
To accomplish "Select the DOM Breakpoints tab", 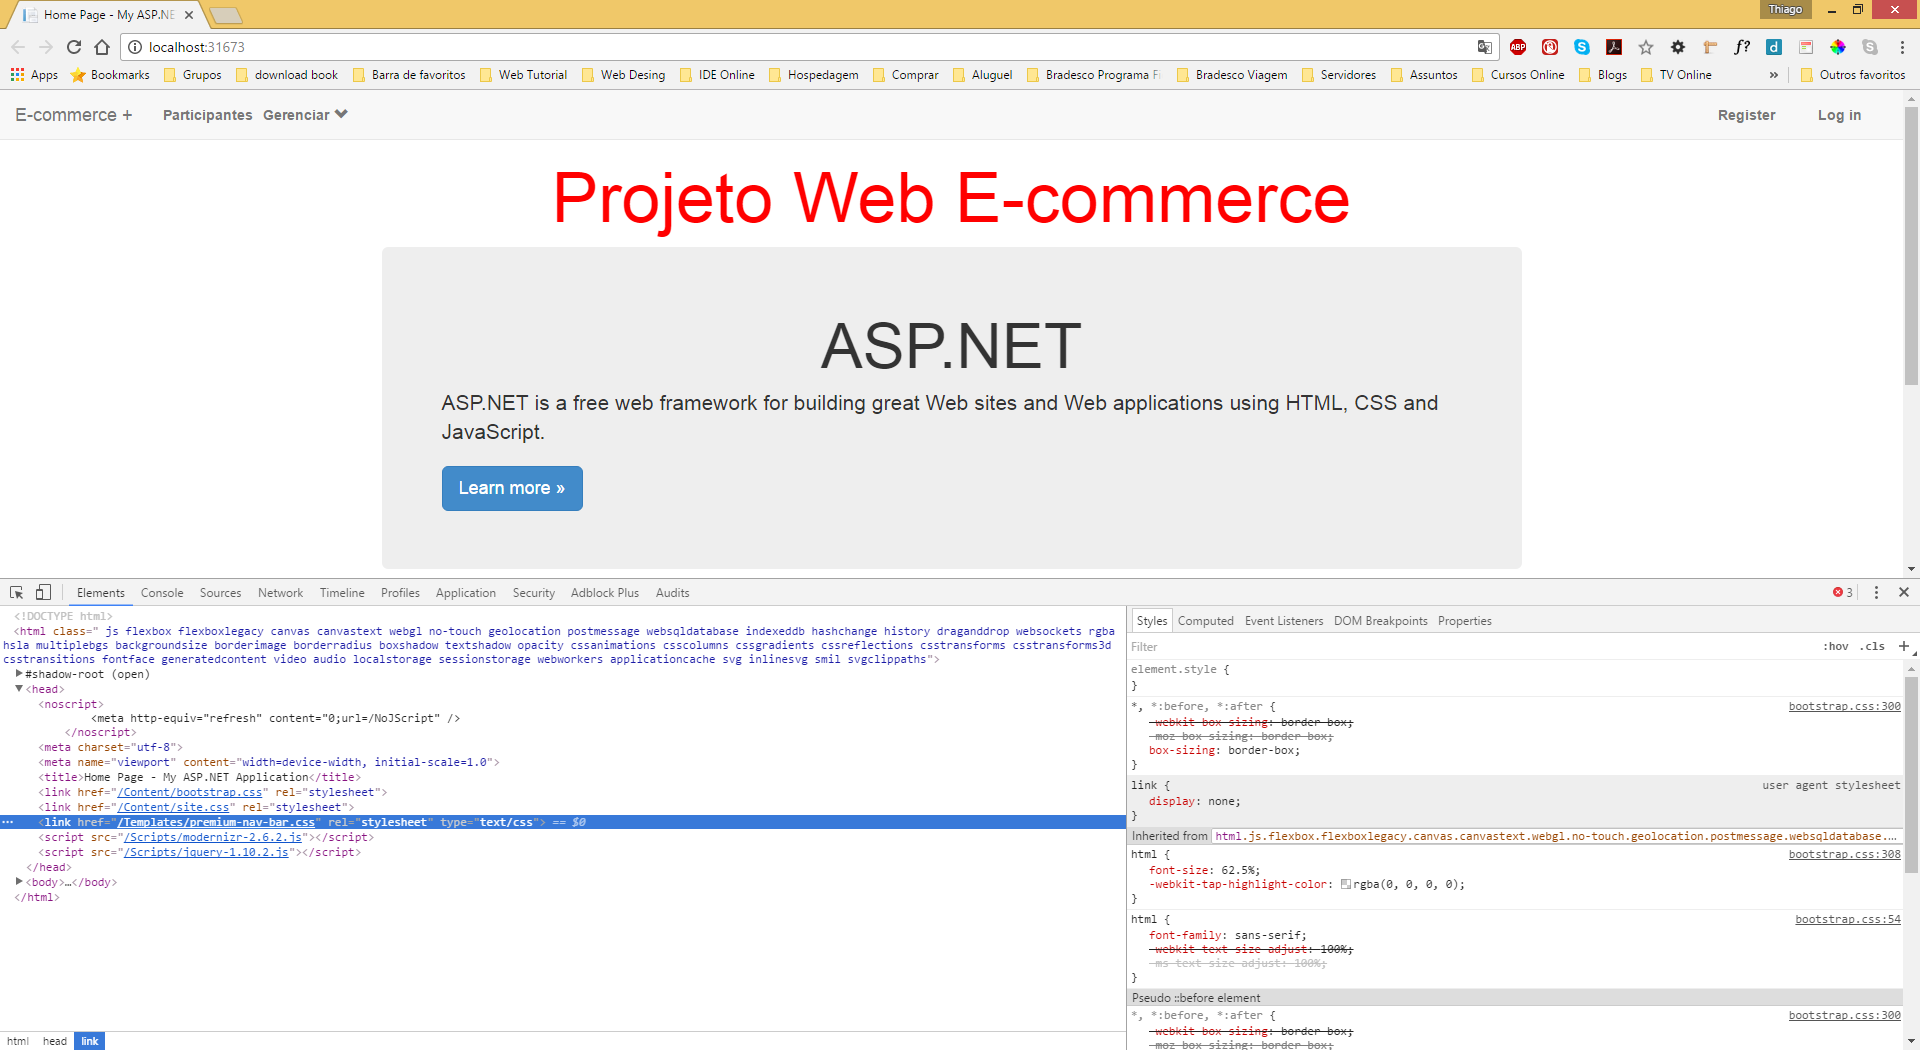I will (x=1381, y=621).
